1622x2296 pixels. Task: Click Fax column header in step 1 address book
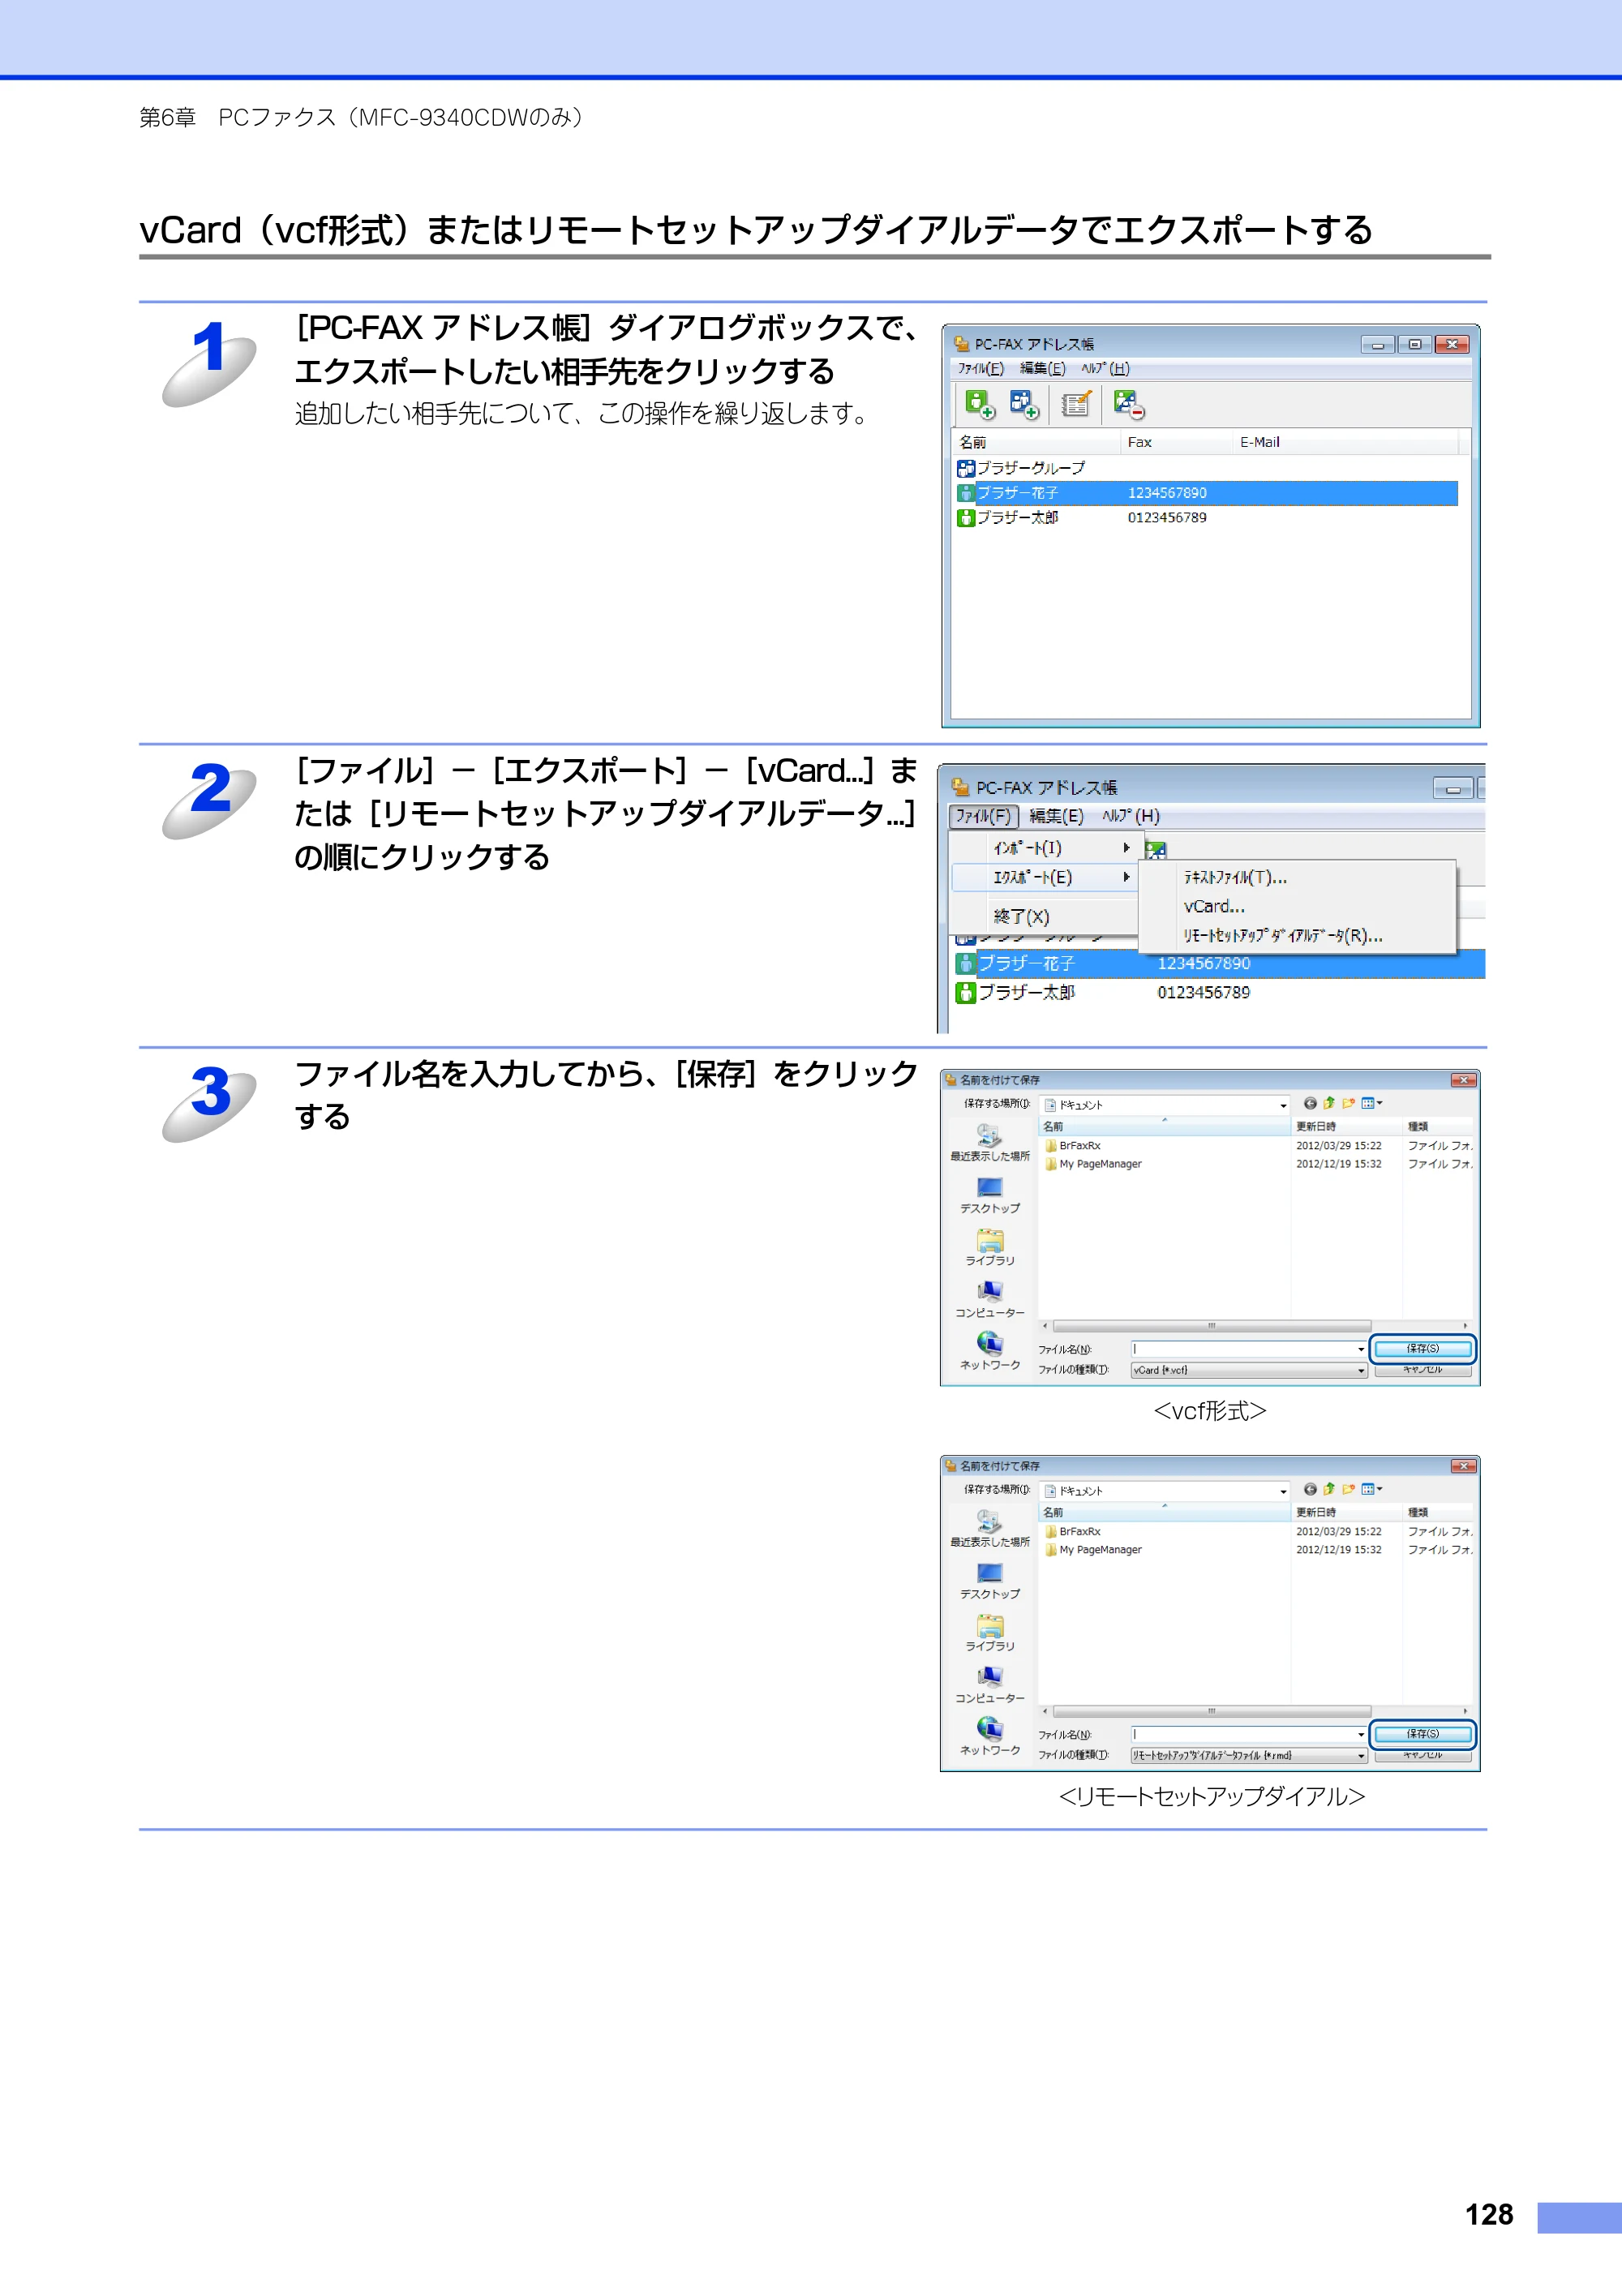click(1176, 442)
